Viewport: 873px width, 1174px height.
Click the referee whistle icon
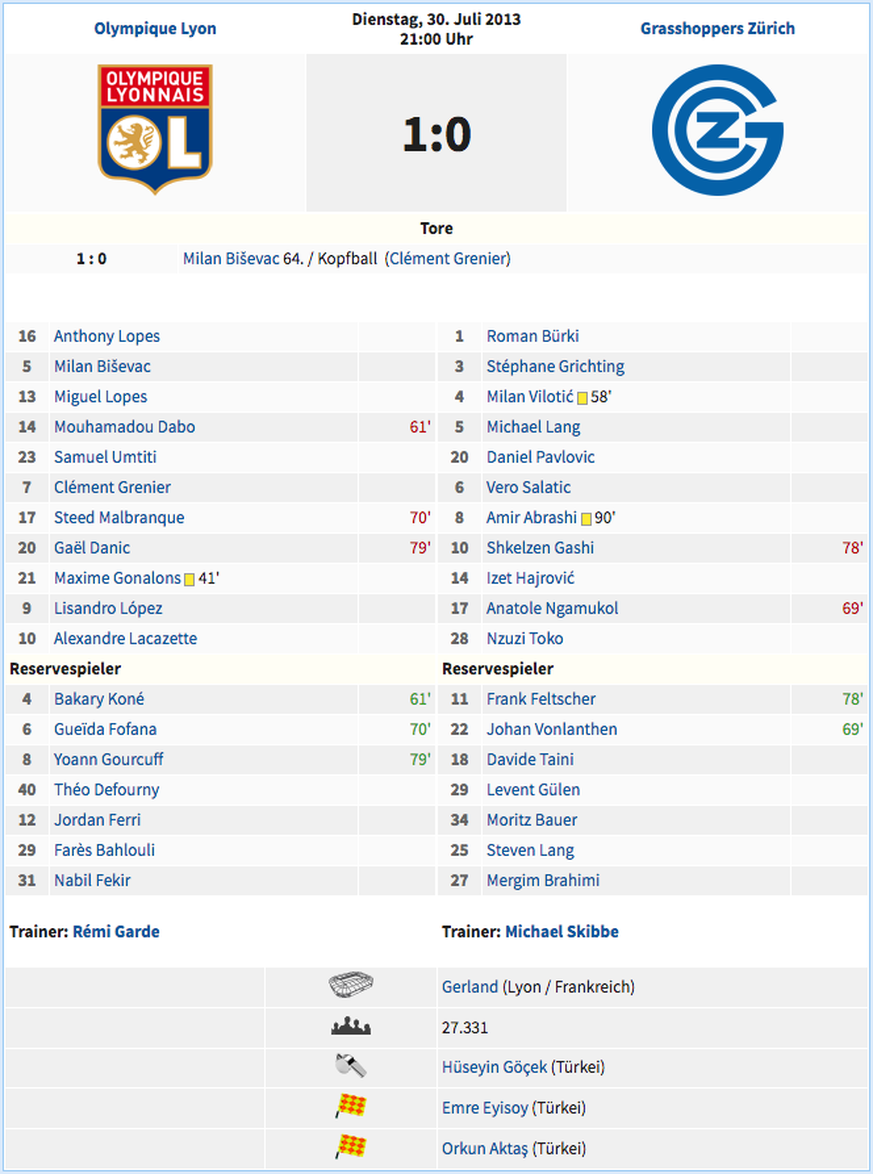351,1066
